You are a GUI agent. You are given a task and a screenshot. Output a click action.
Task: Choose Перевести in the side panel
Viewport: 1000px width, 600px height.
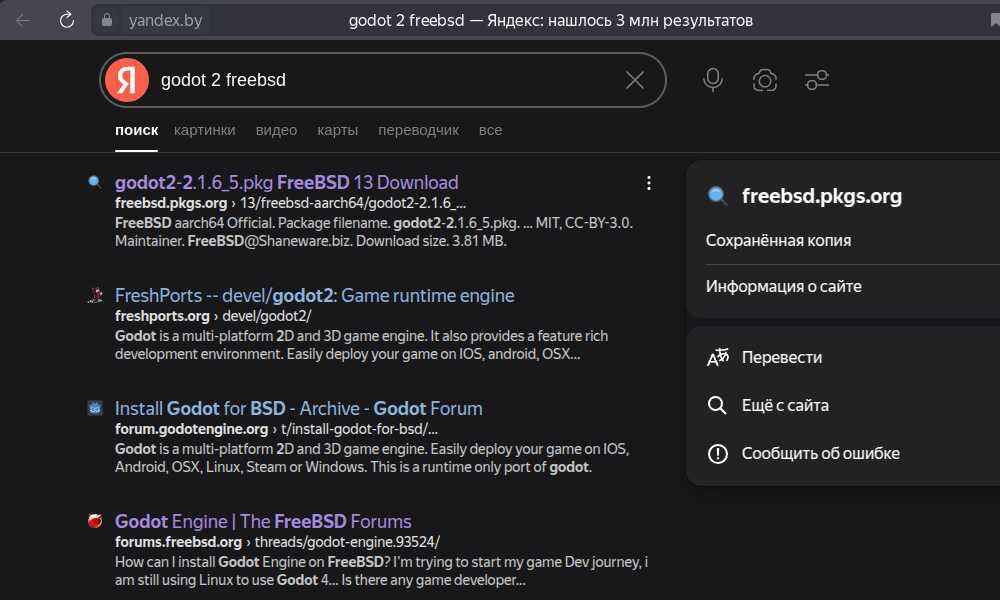(x=782, y=357)
